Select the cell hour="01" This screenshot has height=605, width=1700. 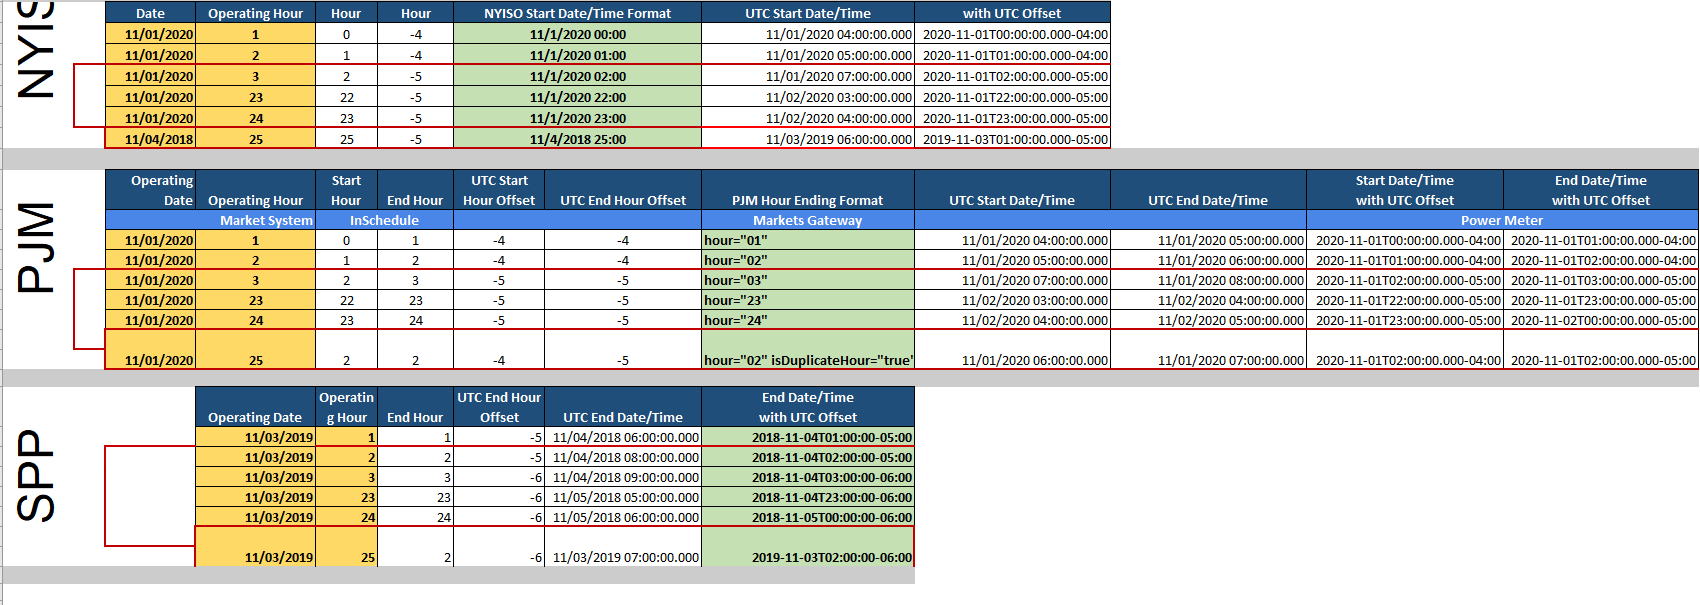(808, 240)
